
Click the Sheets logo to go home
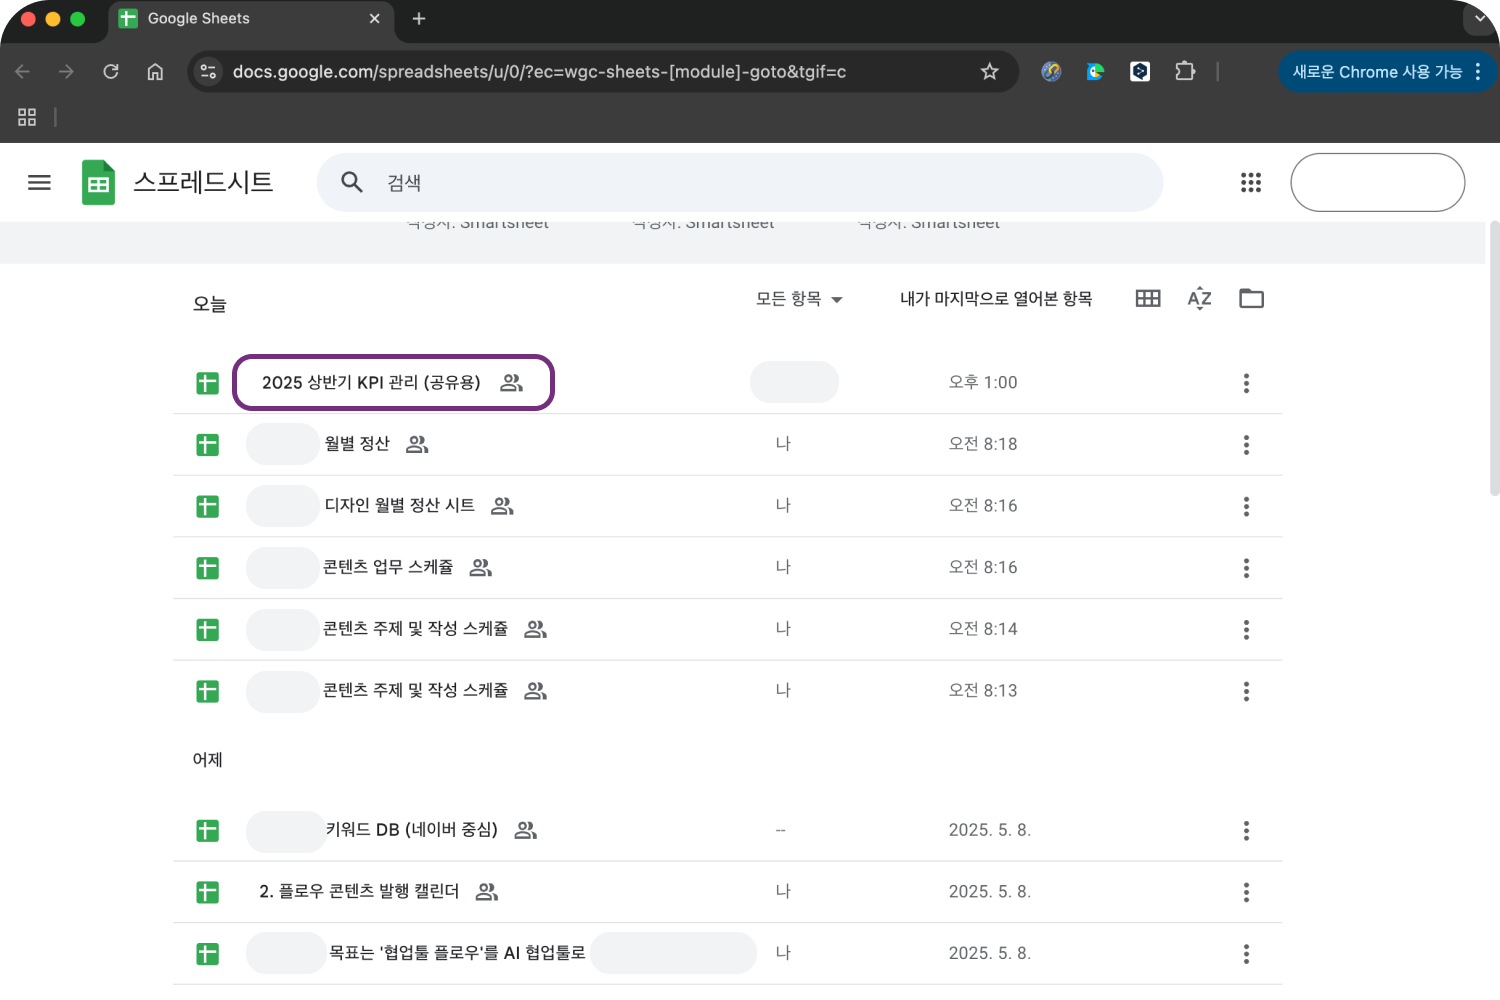(x=98, y=182)
